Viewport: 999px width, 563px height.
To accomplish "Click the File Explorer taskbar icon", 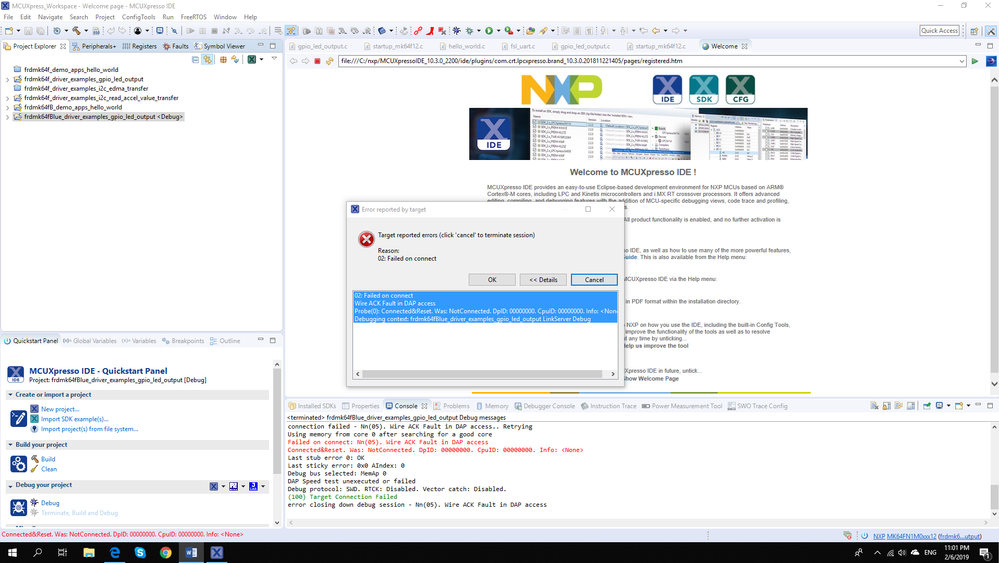I will 89,552.
